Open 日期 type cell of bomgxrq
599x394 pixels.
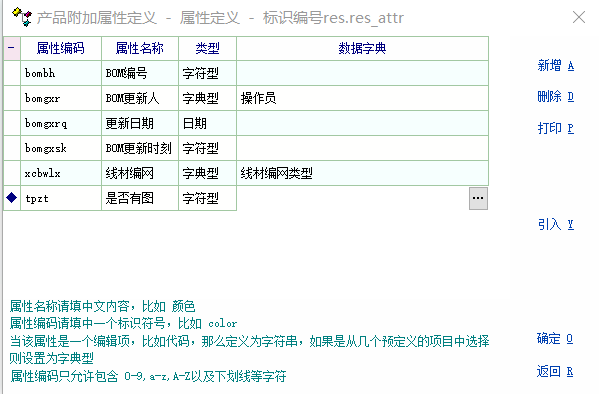(207, 123)
